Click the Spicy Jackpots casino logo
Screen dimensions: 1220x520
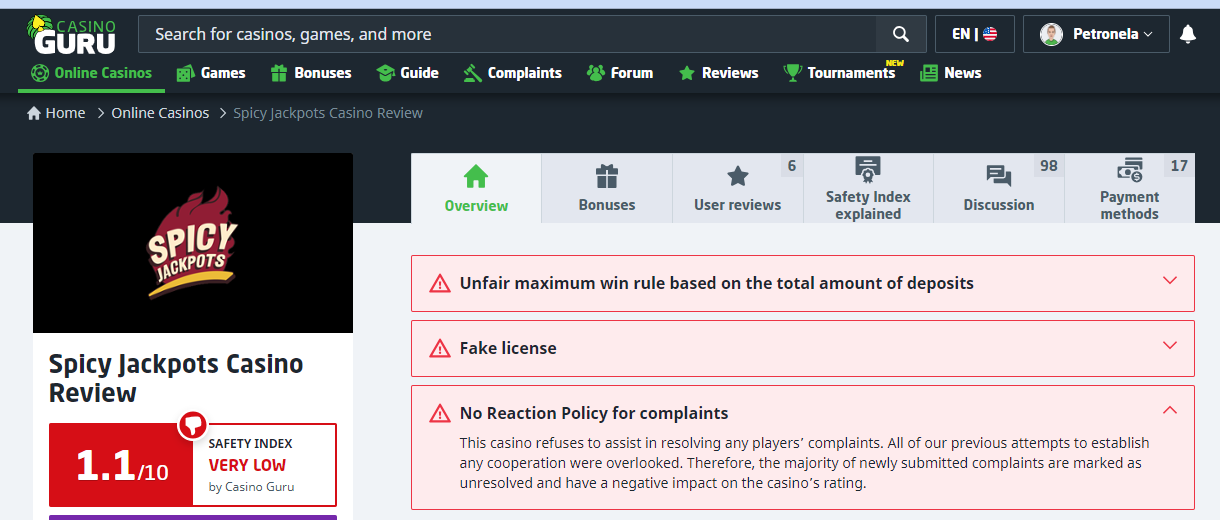pyautogui.click(x=193, y=243)
